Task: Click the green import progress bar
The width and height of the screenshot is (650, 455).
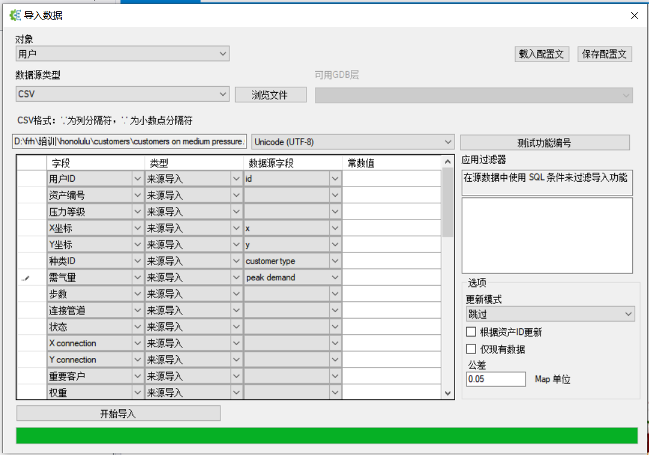Action: pos(326,435)
